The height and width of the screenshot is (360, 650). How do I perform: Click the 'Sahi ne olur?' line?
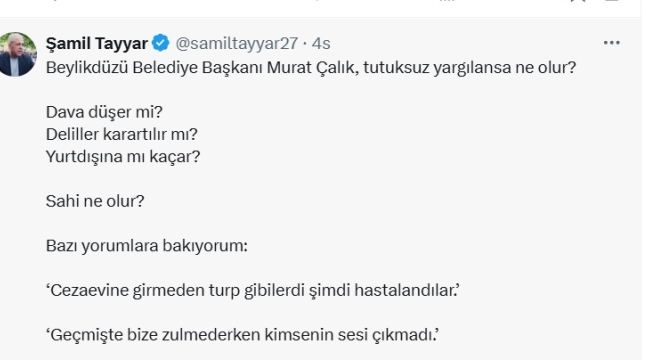coord(95,201)
